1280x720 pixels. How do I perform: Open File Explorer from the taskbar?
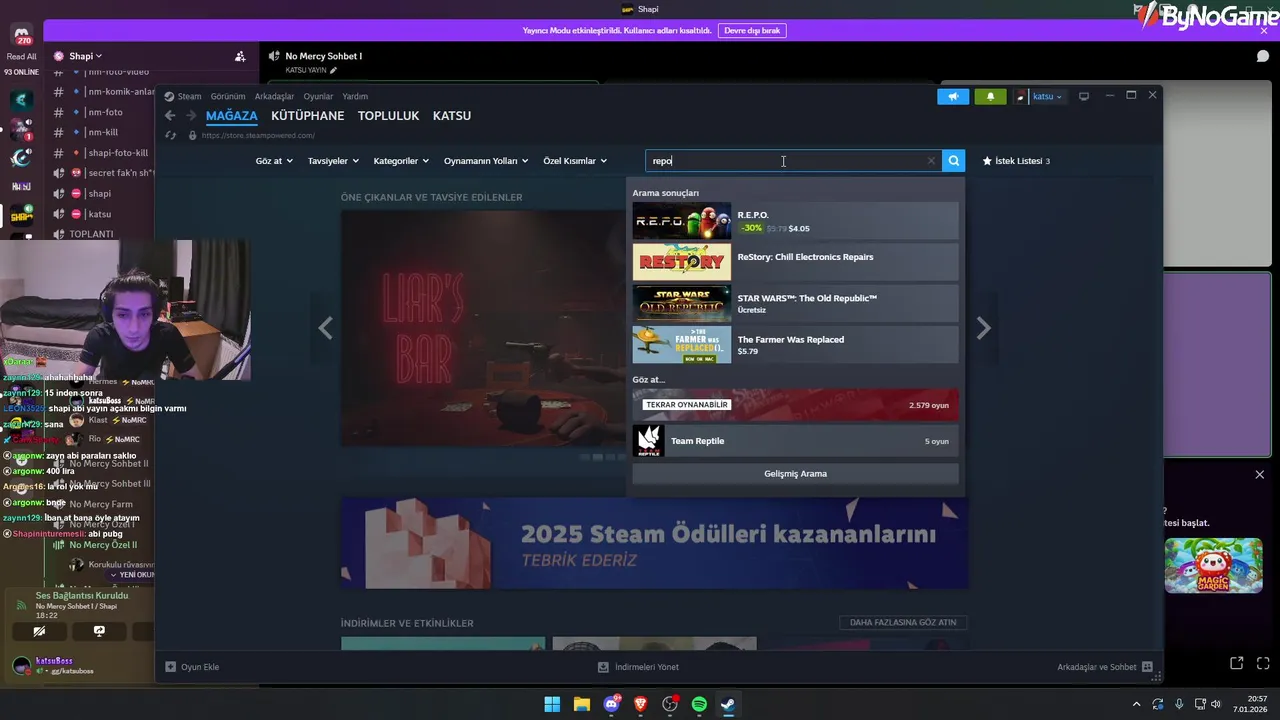(x=581, y=704)
